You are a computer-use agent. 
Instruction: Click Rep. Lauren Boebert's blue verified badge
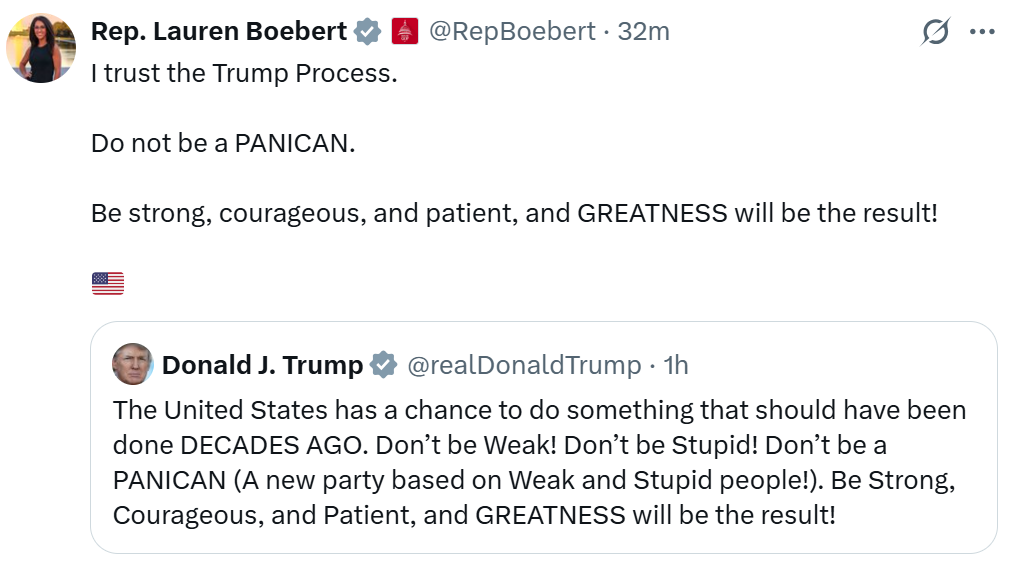coord(367,32)
